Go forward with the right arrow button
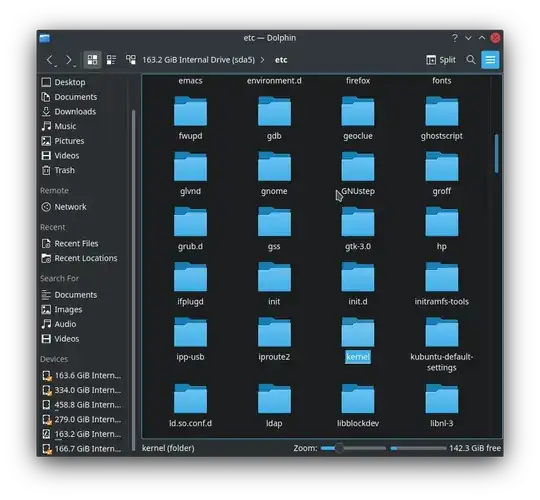The width and height of the screenshot is (540, 500). pyautogui.click(x=68, y=60)
